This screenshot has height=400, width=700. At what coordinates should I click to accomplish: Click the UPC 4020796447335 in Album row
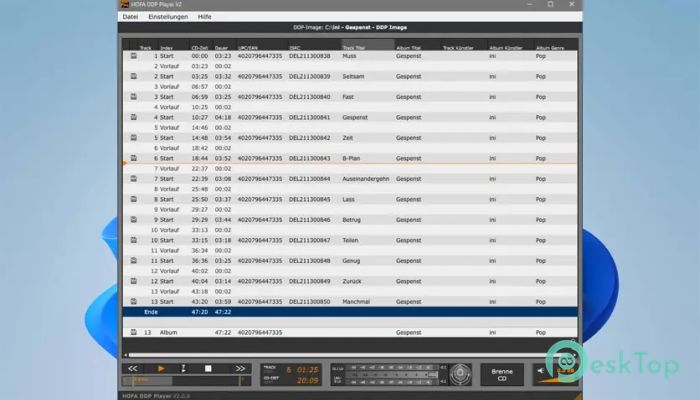click(x=260, y=332)
